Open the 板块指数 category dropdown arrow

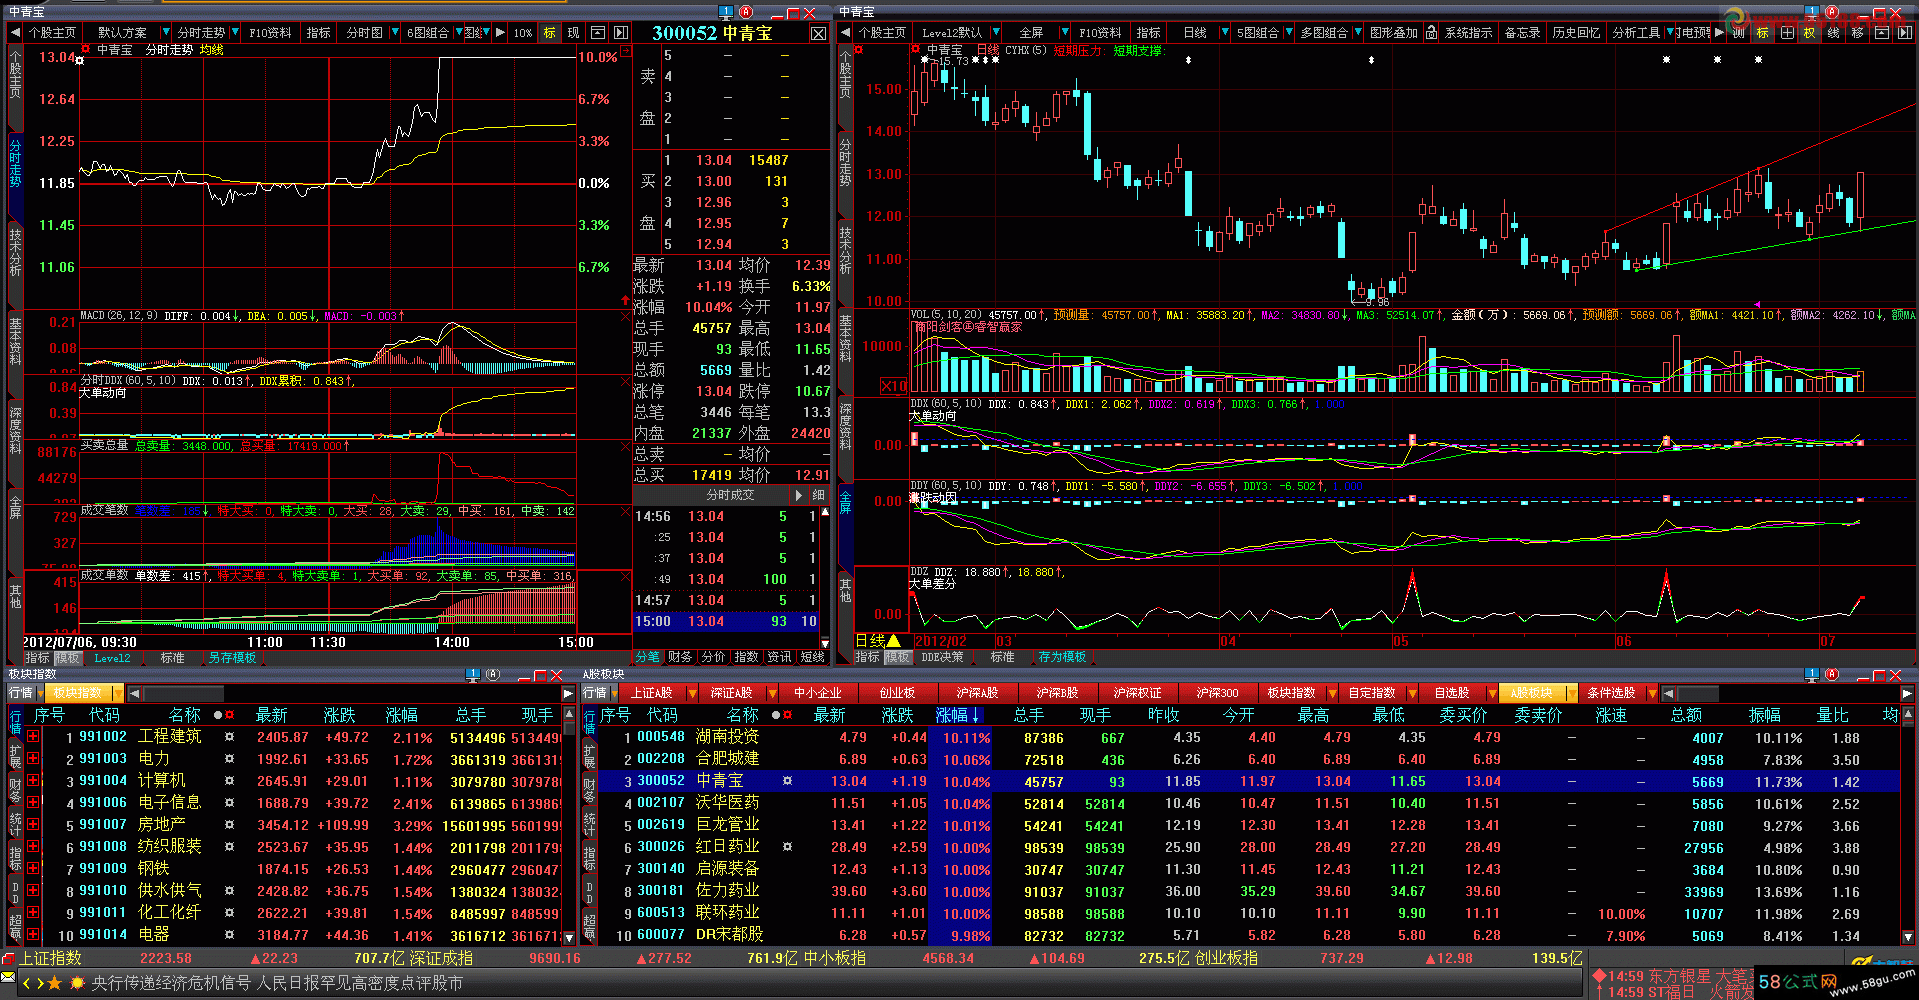click(117, 693)
